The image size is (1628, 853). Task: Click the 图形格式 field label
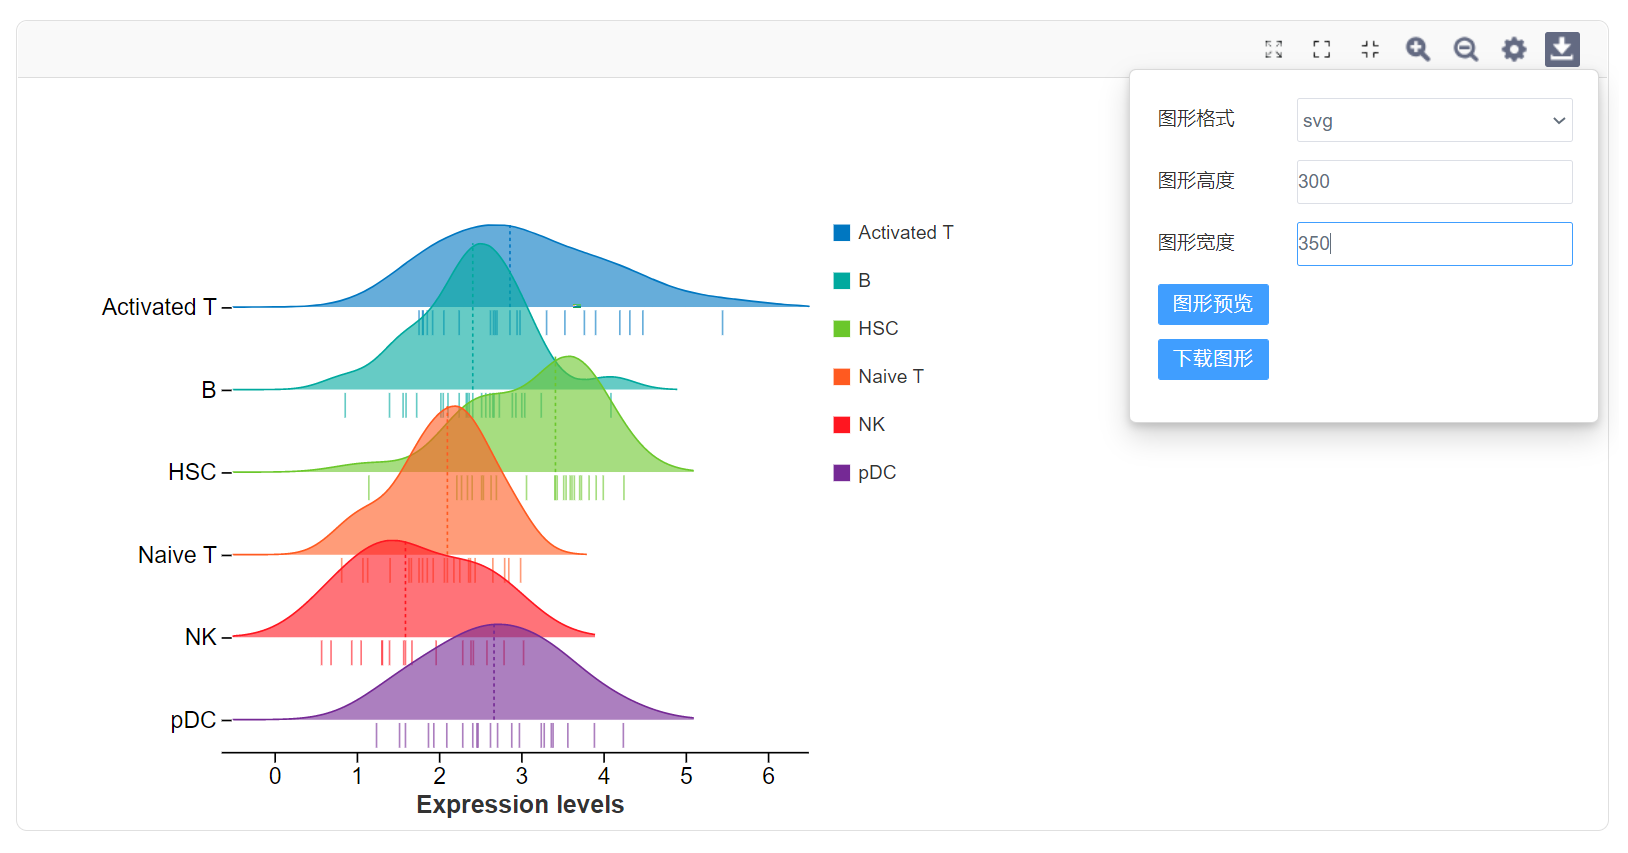[x=1196, y=119]
